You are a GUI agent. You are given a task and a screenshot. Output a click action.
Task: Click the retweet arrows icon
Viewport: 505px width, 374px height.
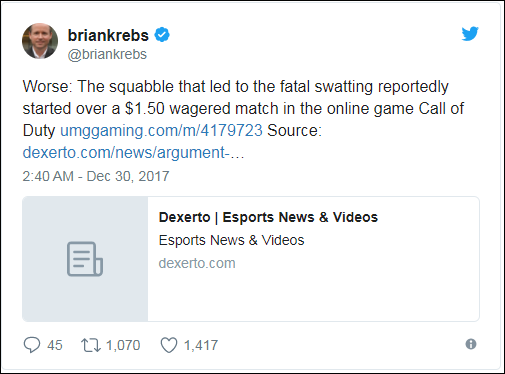[91, 345]
